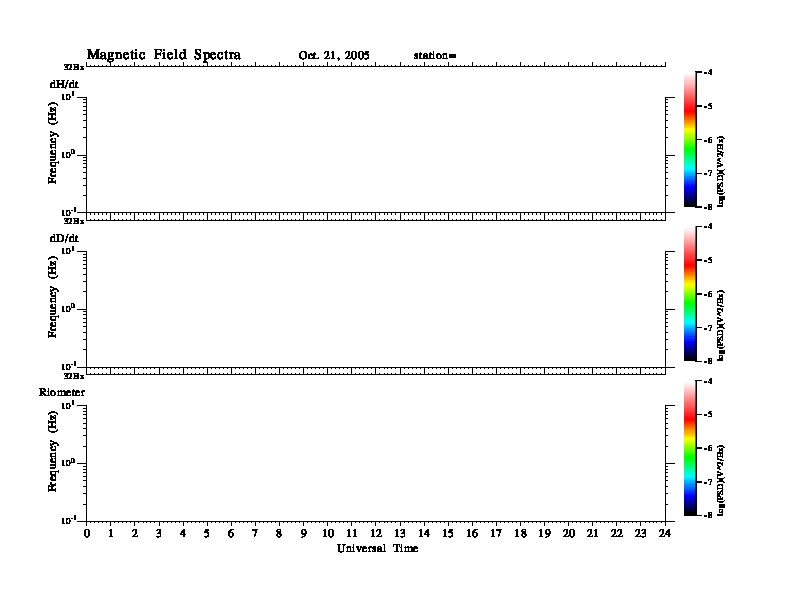Image resolution: width=792 pixels, height=612 pixels.
Task: Click the "-8" value on Riometer color bar
Action: point(708,515)
